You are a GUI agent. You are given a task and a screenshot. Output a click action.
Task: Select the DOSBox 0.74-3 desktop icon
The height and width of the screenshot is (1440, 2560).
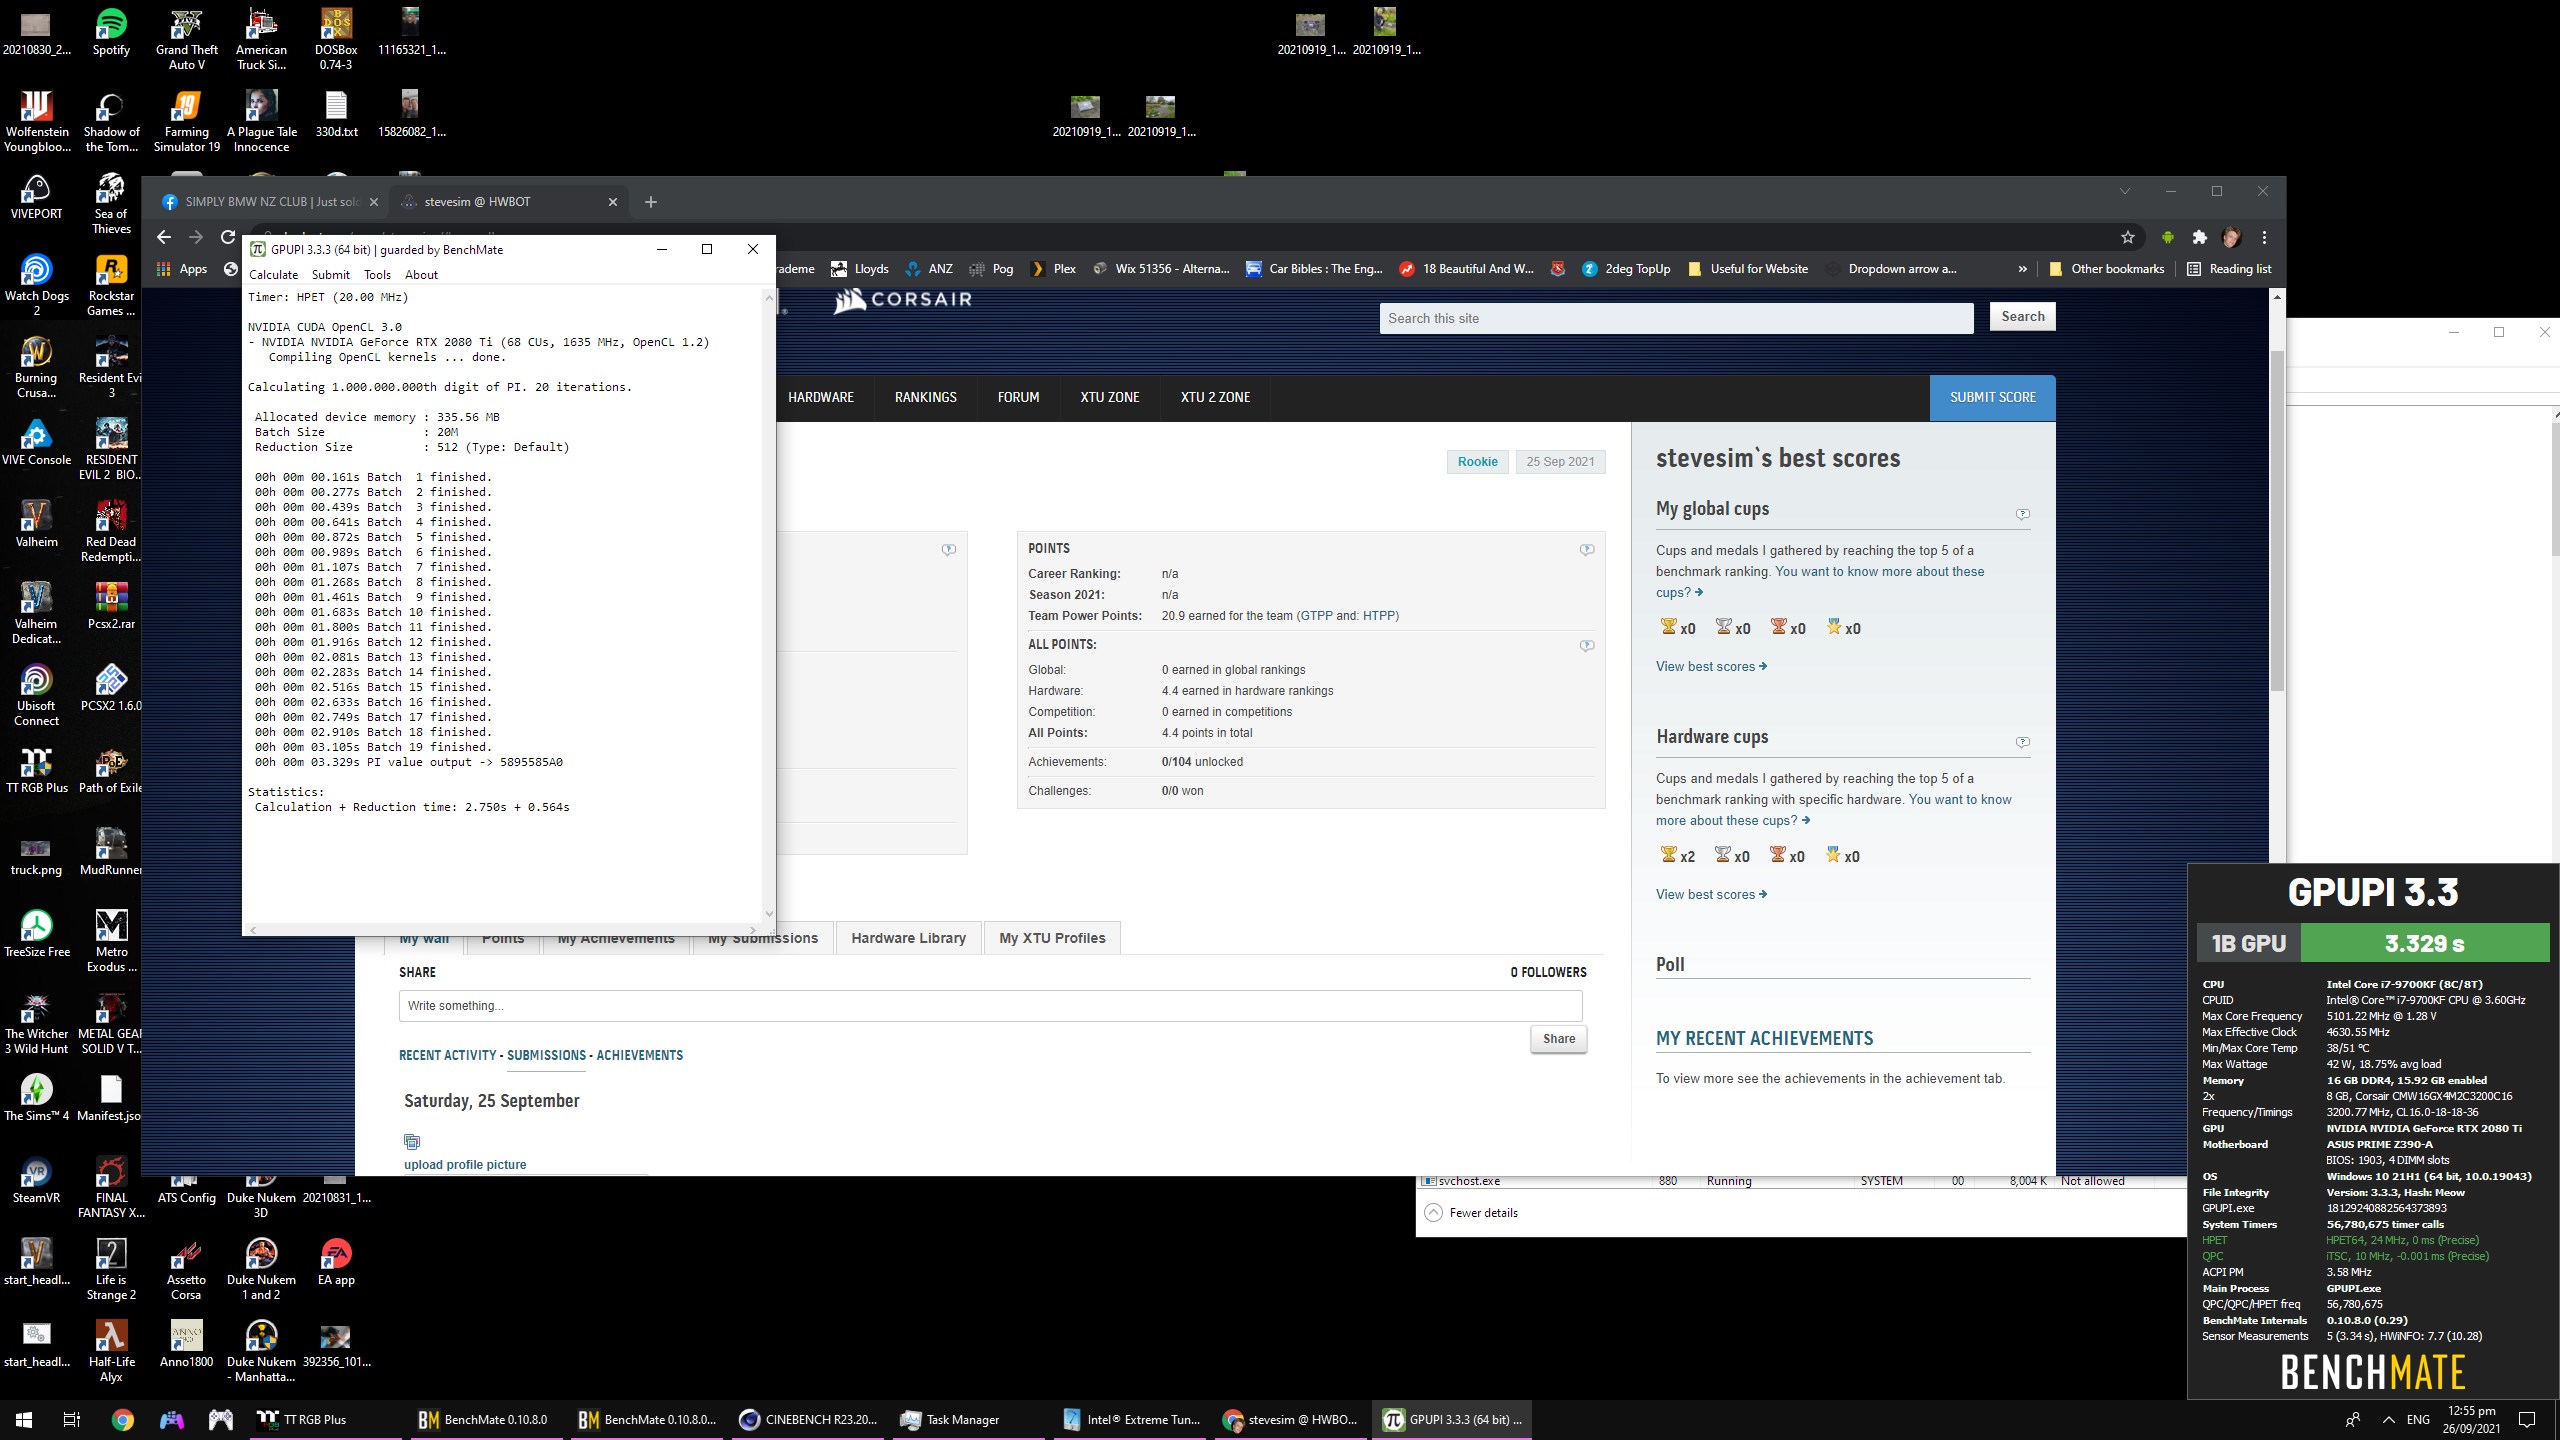(x=336, y=40)
